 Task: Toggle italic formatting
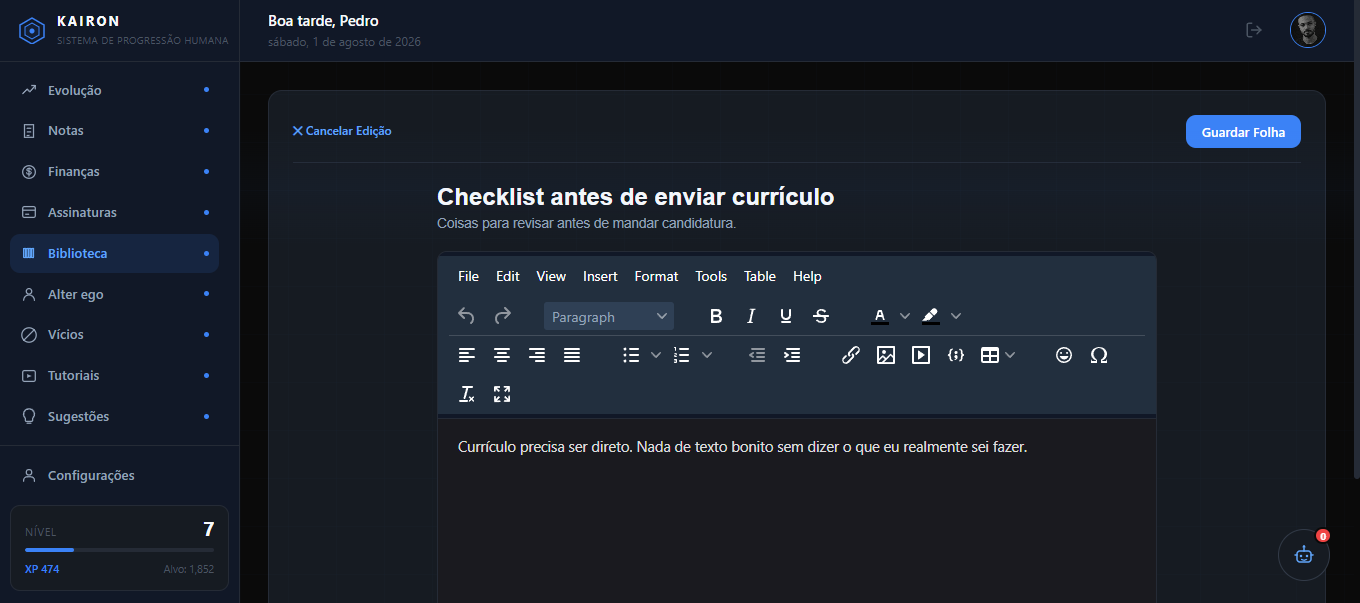coord(751,316)
